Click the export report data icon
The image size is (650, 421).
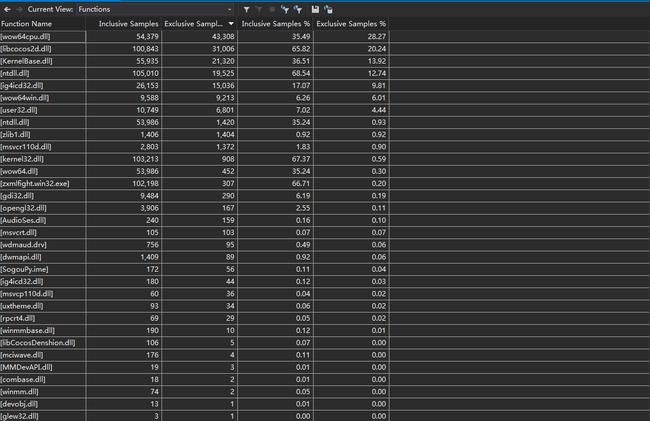click(328, 9)
